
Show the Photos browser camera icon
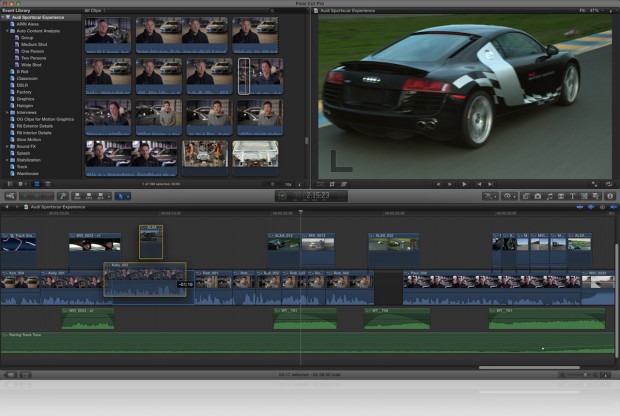pyautogui.click(x=538, y=196)
